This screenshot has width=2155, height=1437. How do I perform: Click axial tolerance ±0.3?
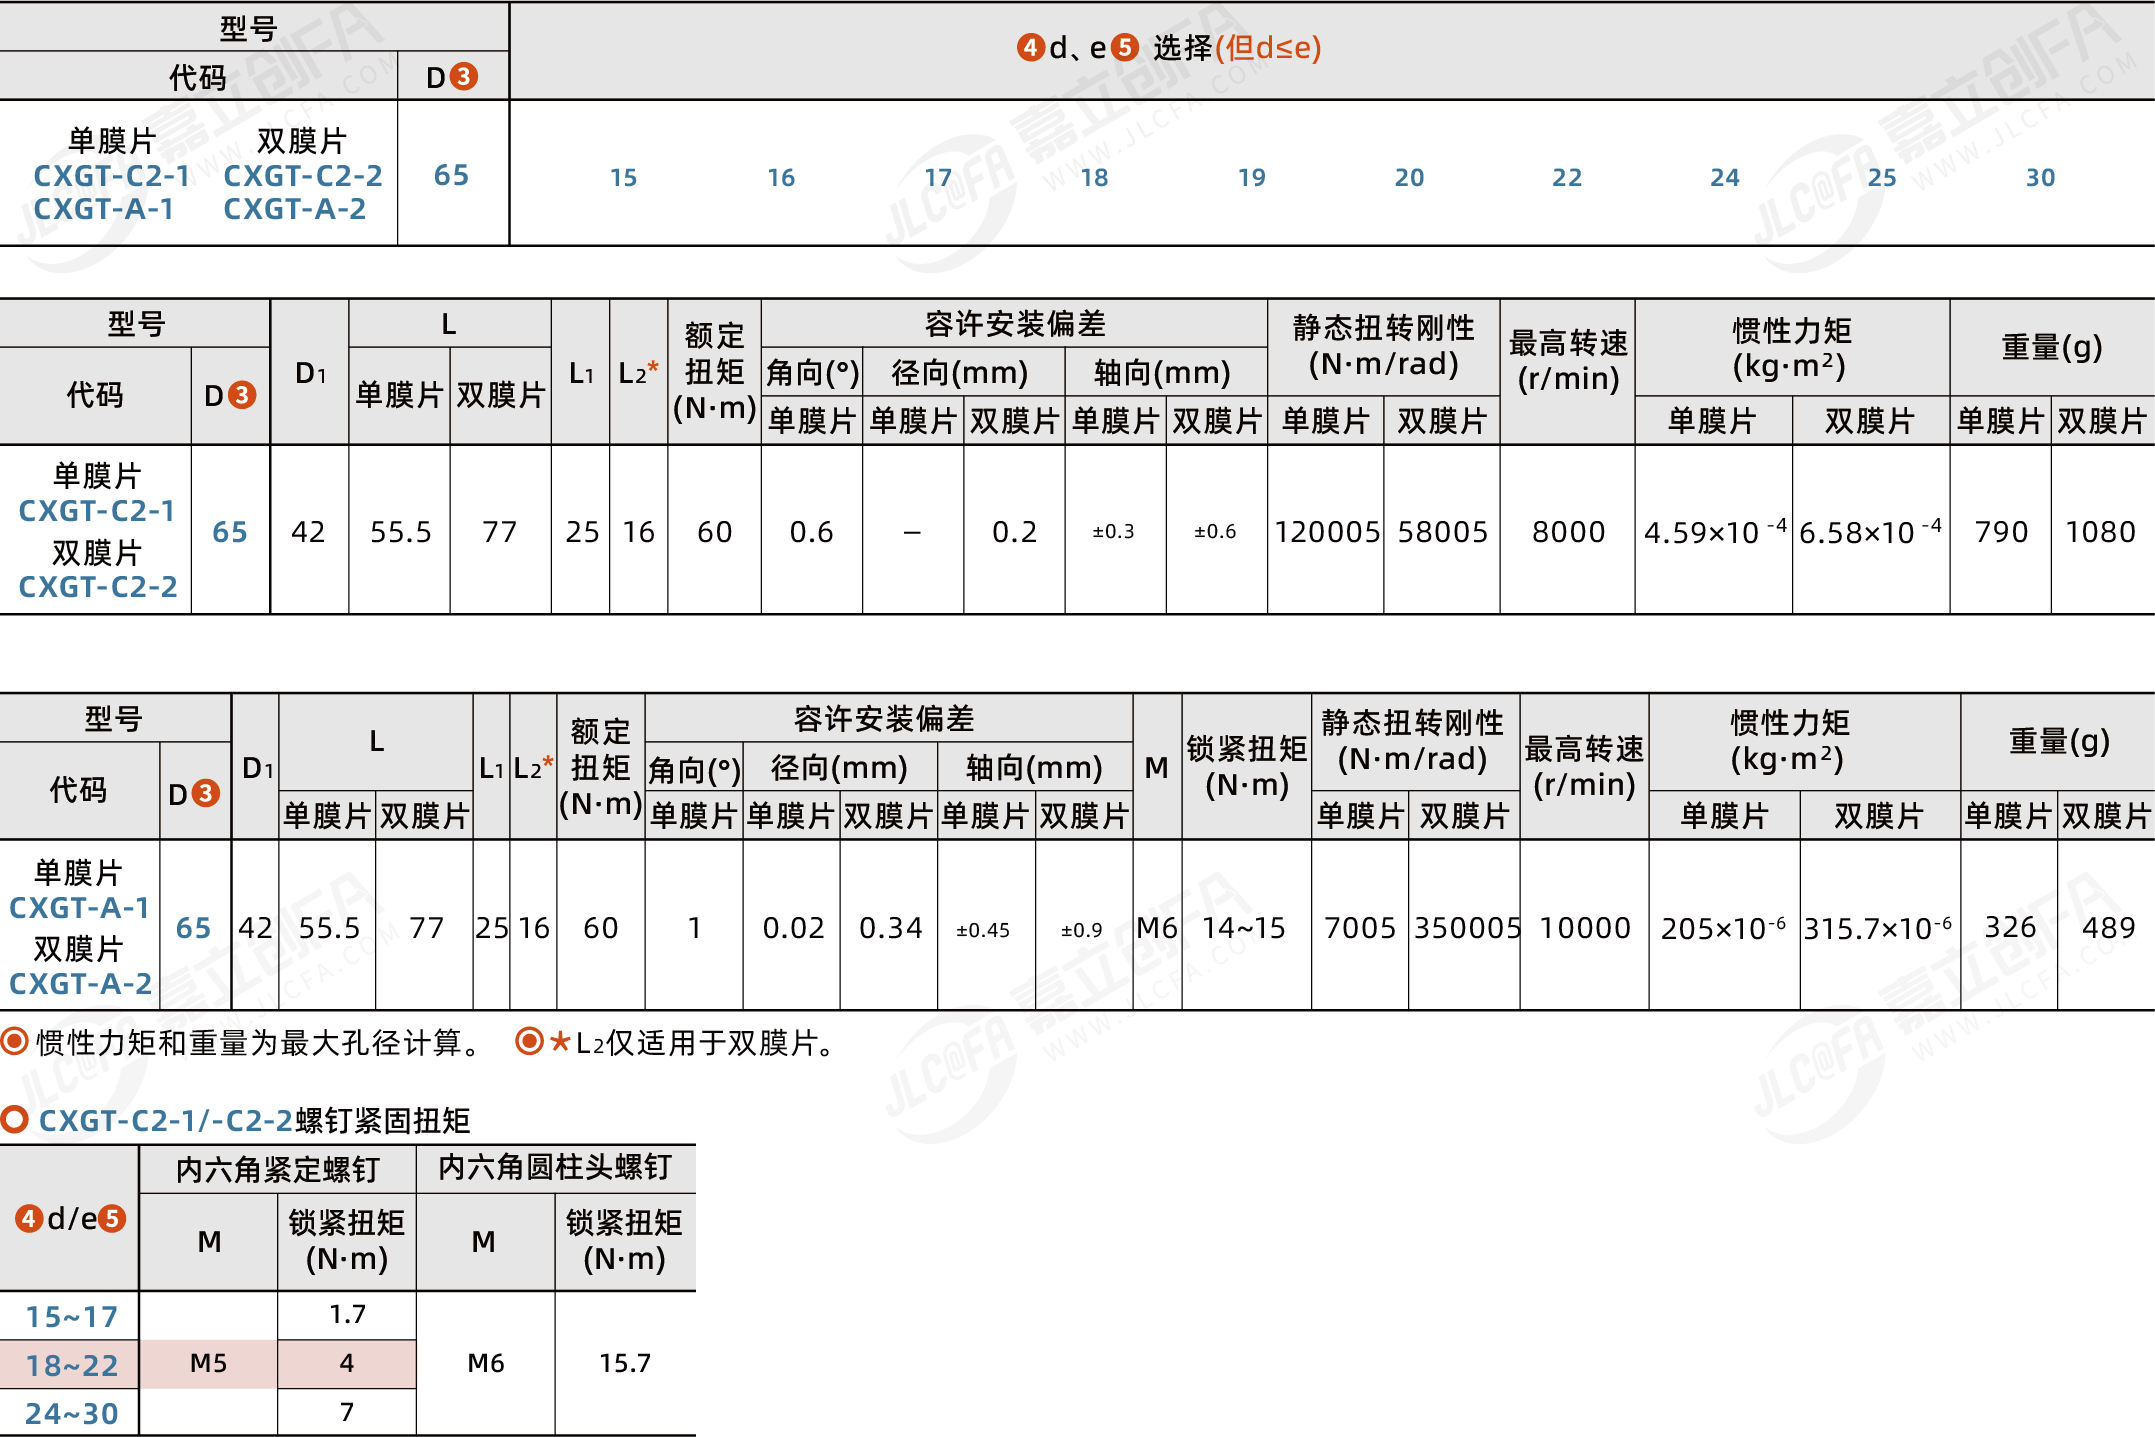coord(1114,532)
